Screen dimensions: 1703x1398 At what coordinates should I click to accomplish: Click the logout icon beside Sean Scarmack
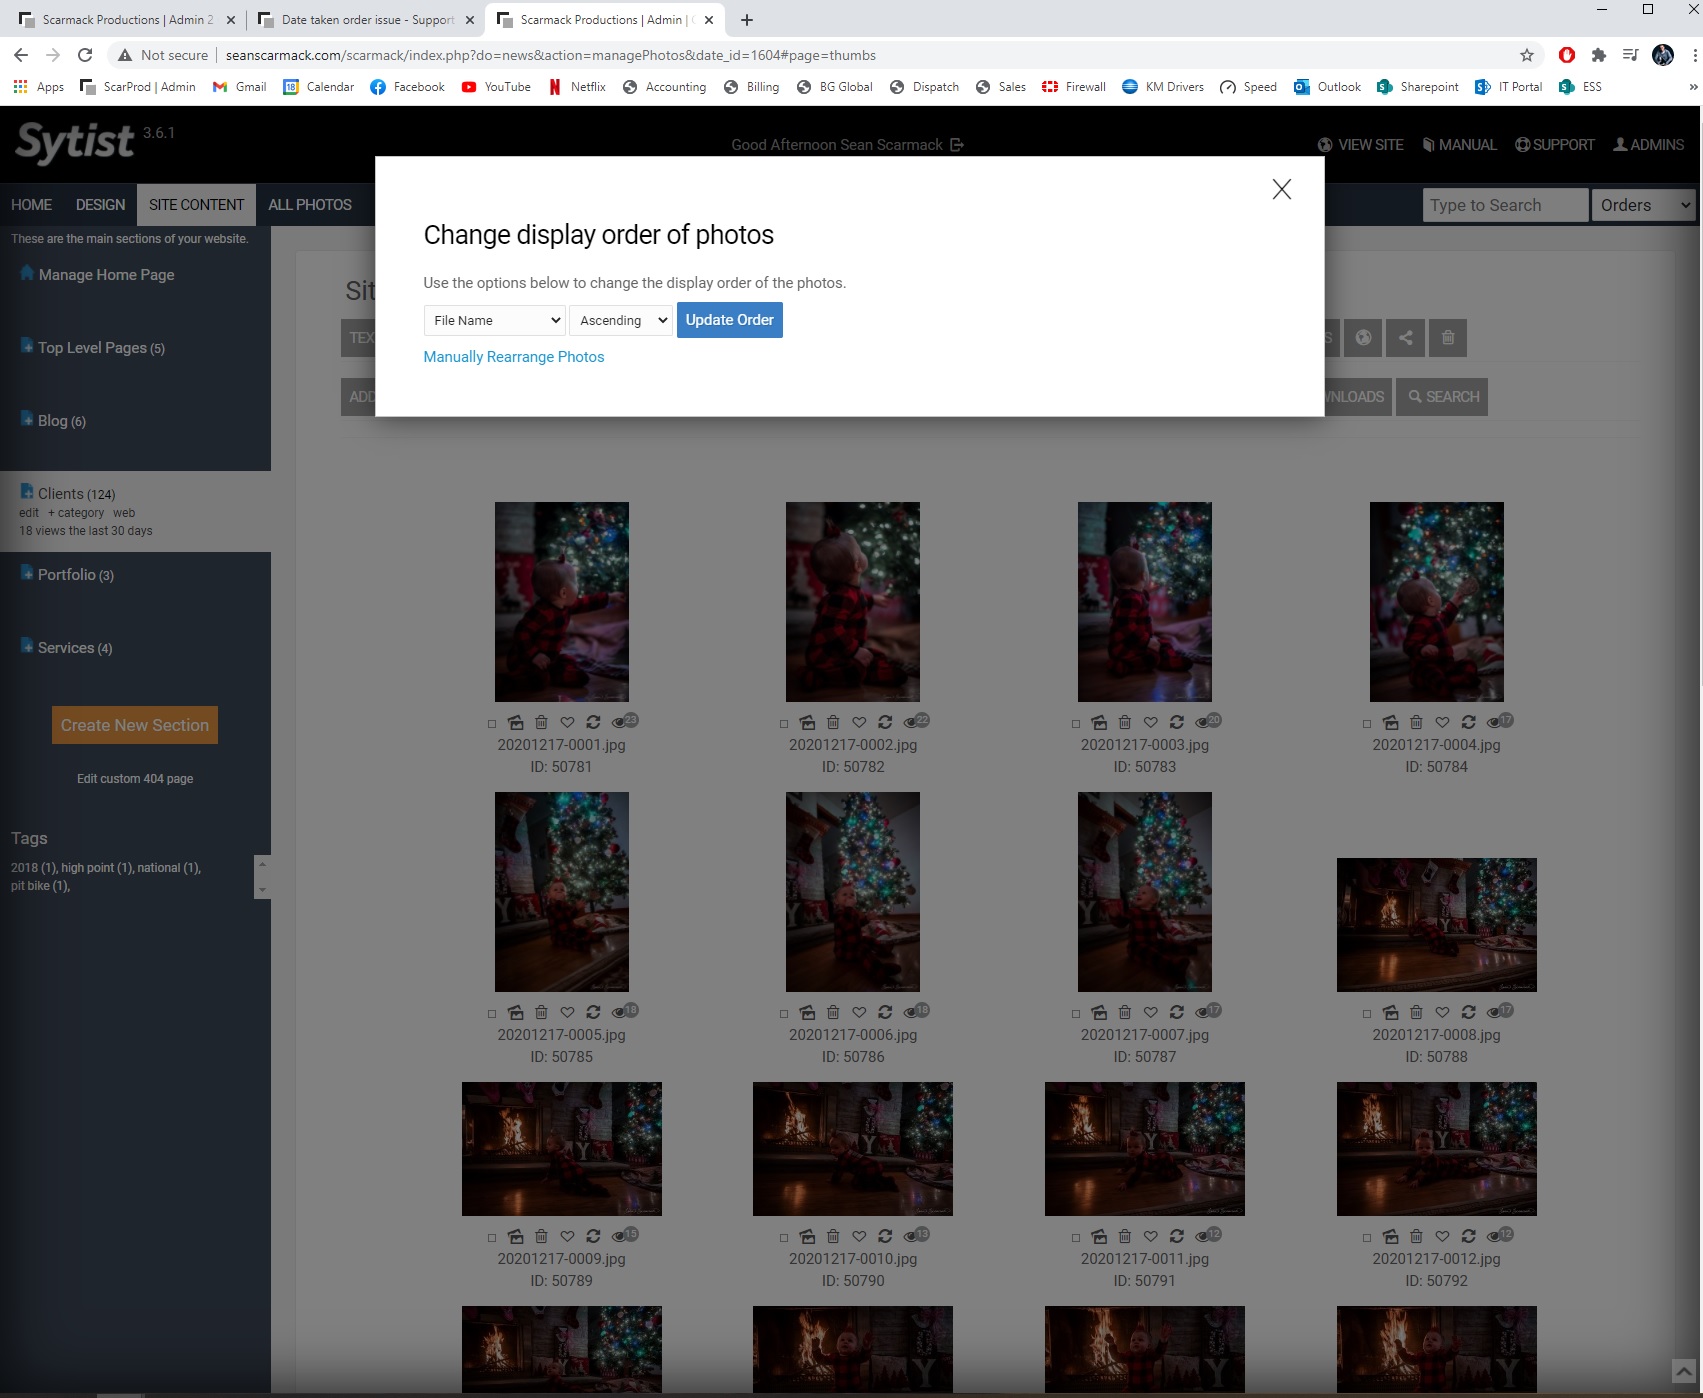click(x=957, y=145)
